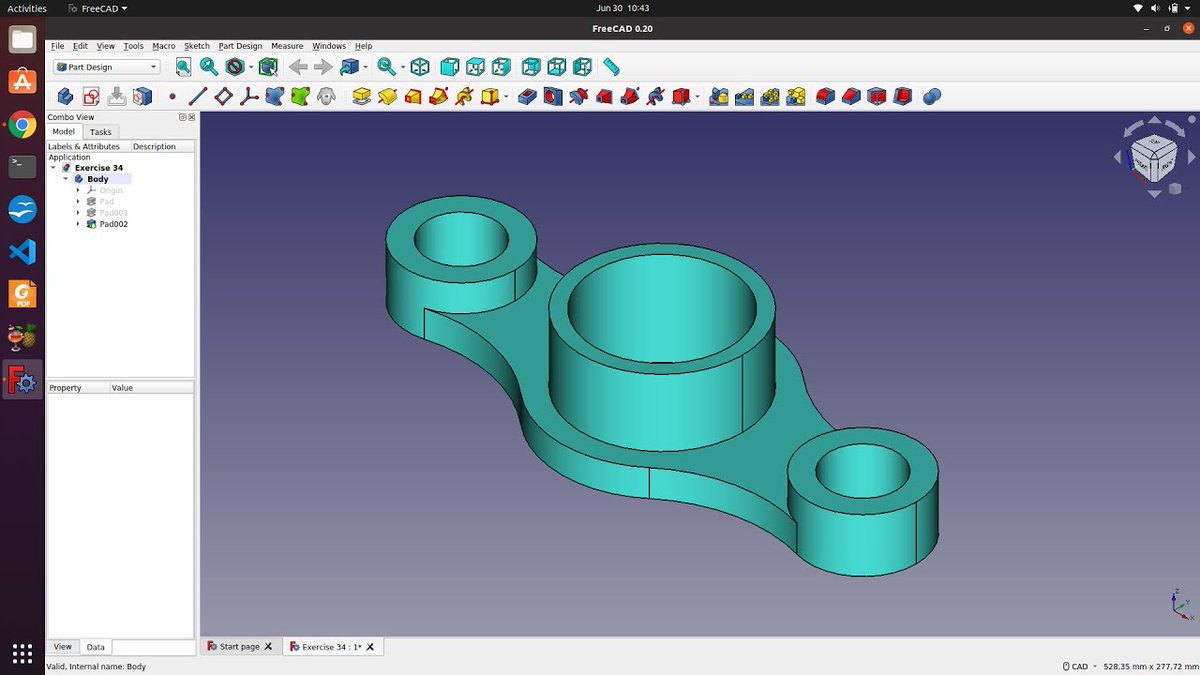Click Create datum point icon
The image size is (1200, 675).
(172, 97)
